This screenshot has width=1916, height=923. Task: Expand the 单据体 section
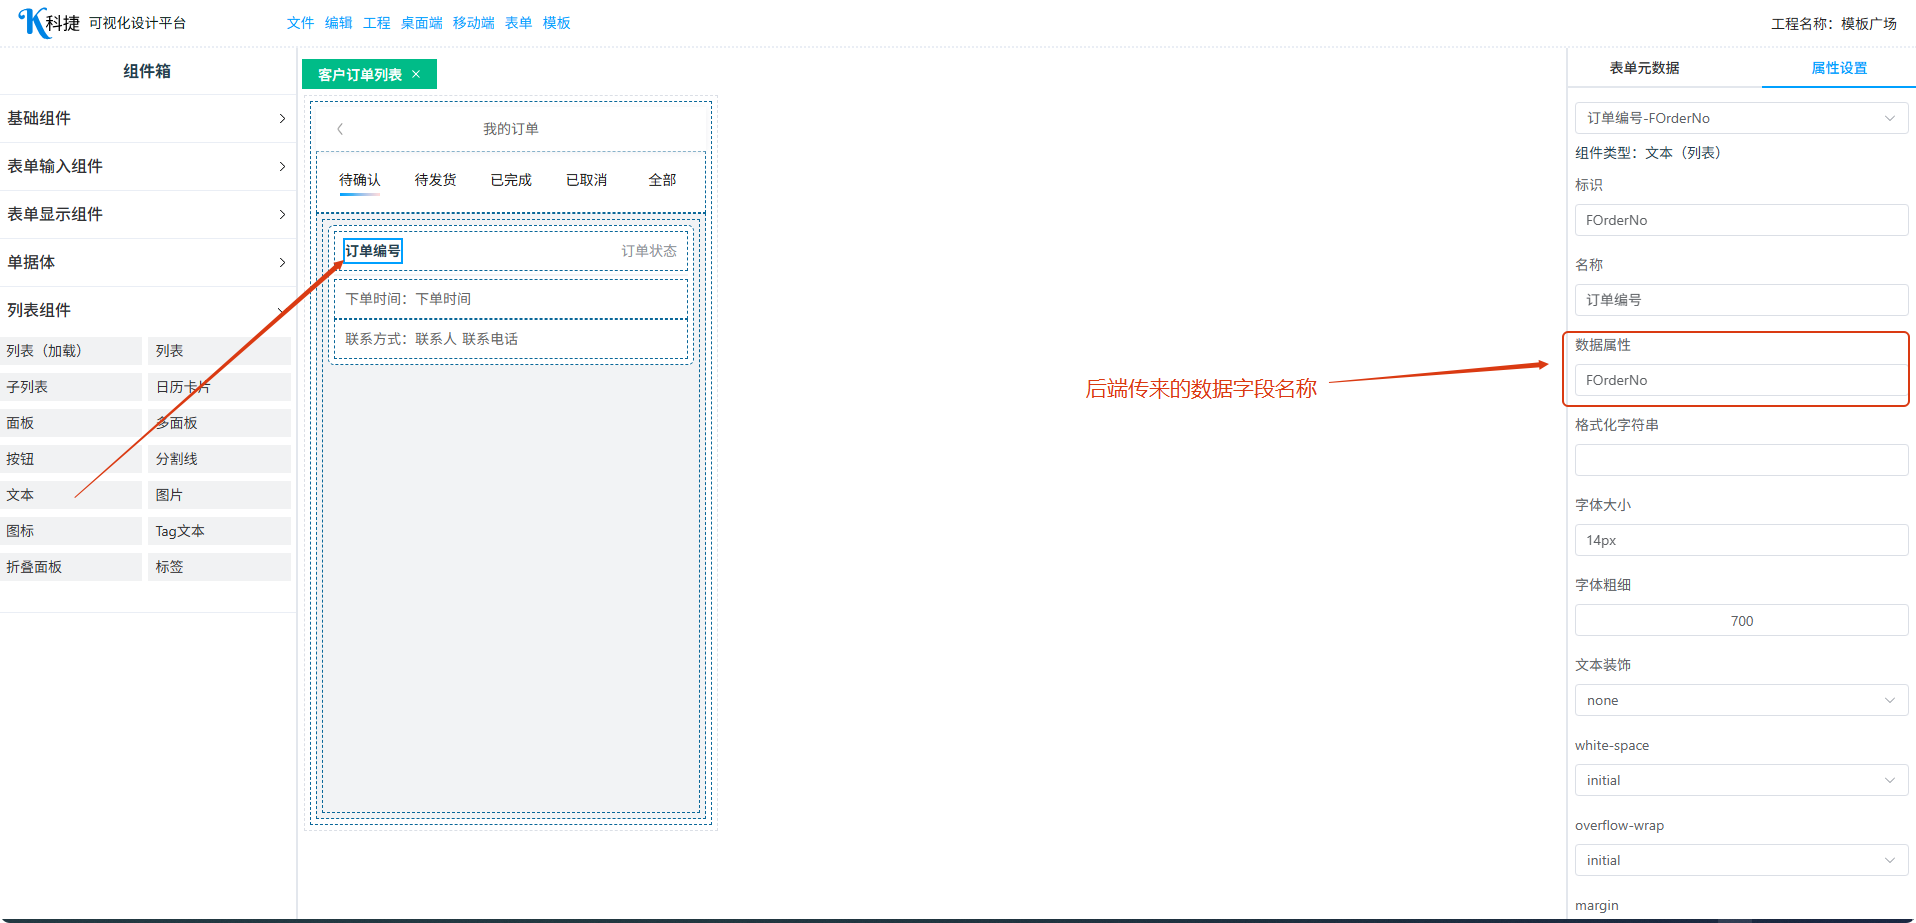pos(147,262)
